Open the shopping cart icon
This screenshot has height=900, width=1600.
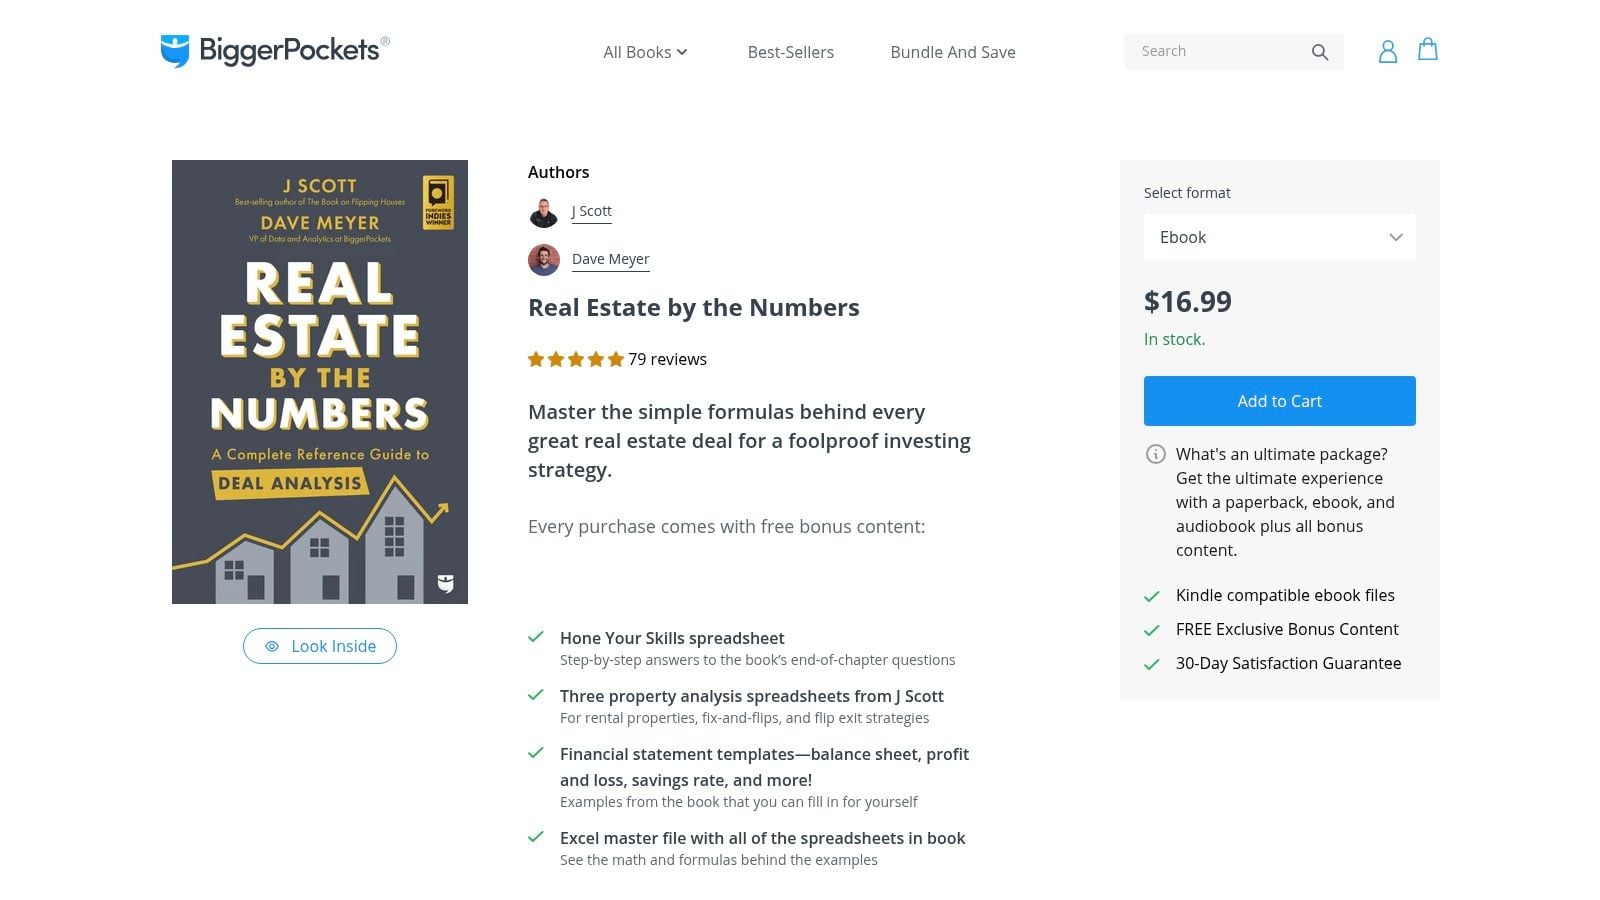click(1427, 50)
